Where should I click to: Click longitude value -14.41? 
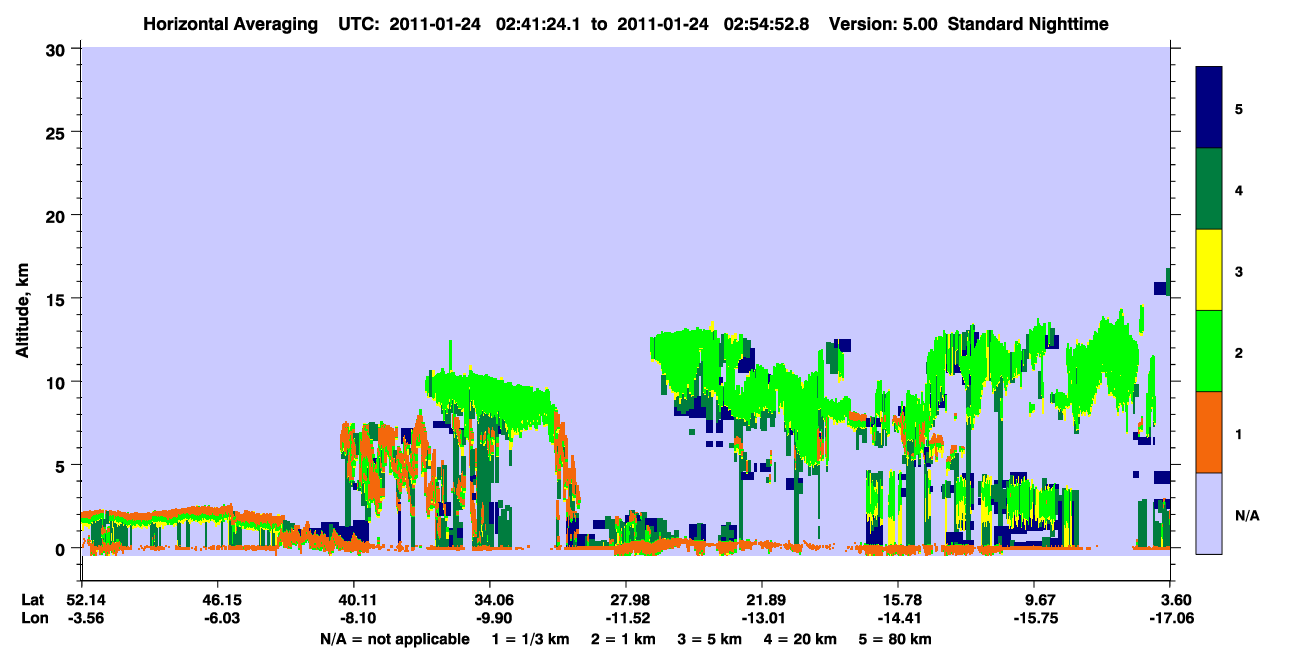898,618
